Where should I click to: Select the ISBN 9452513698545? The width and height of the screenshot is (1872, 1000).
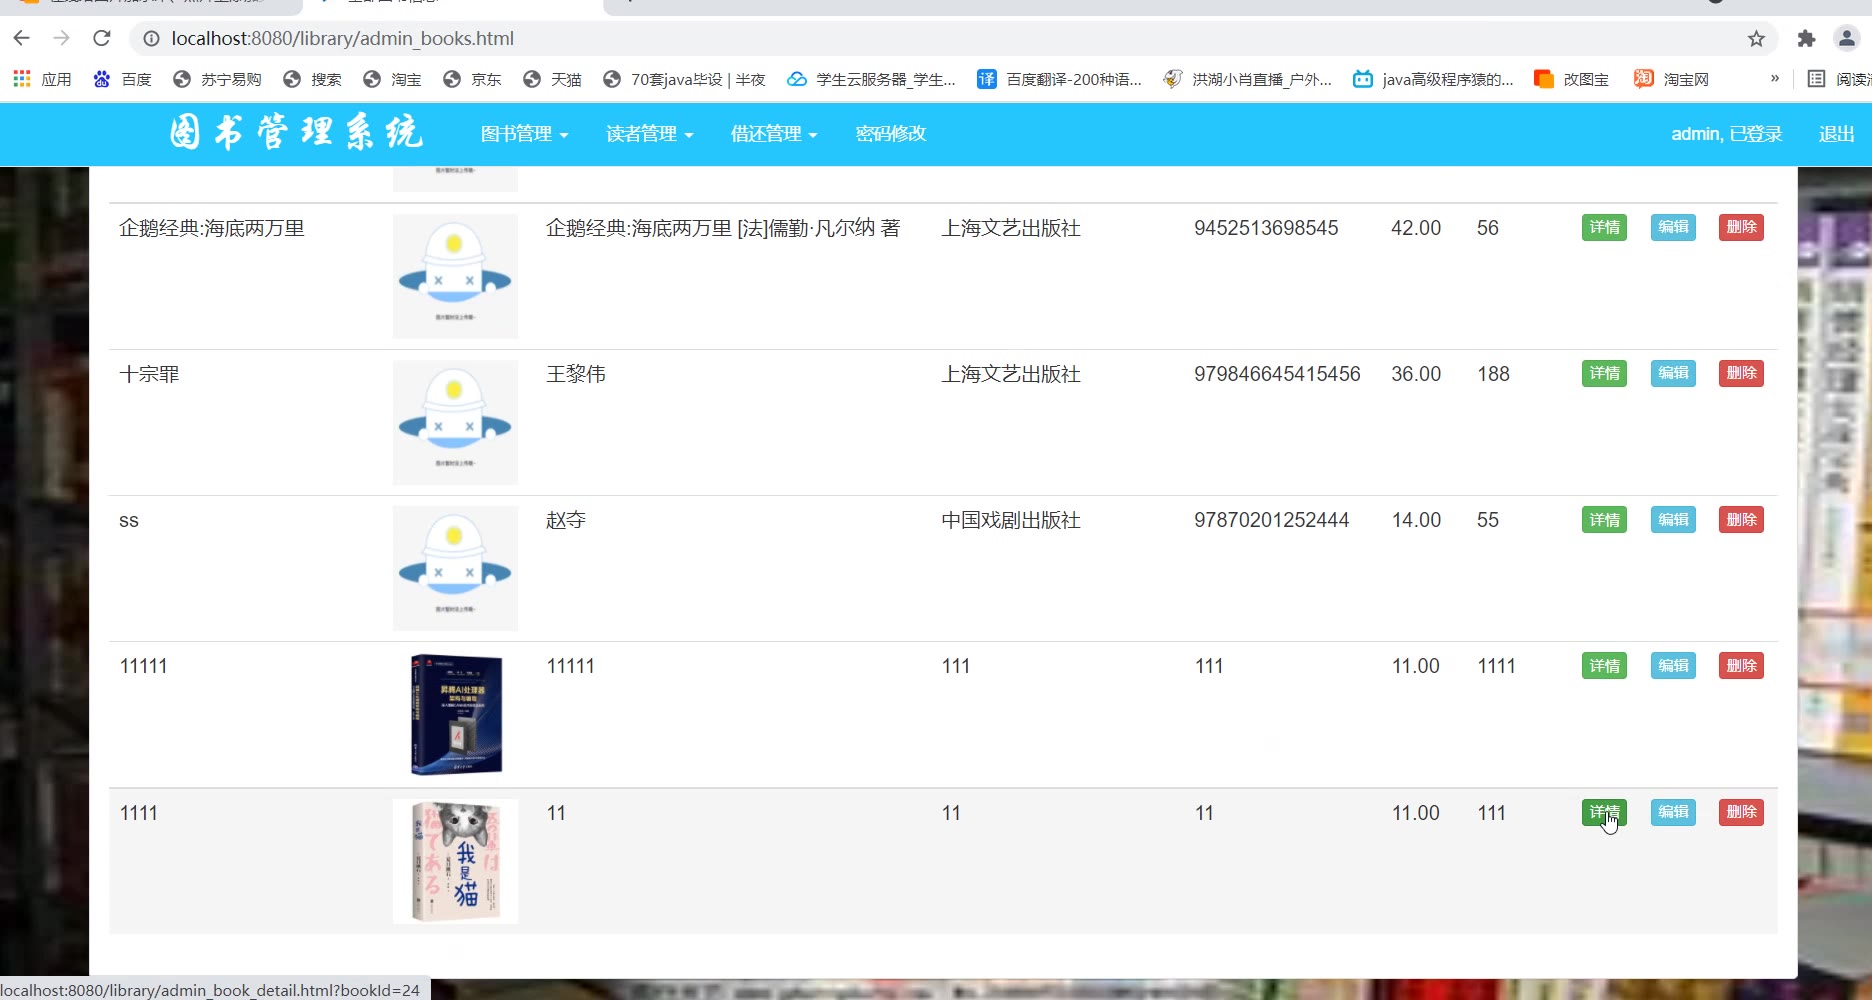(x=1266, y=228)
